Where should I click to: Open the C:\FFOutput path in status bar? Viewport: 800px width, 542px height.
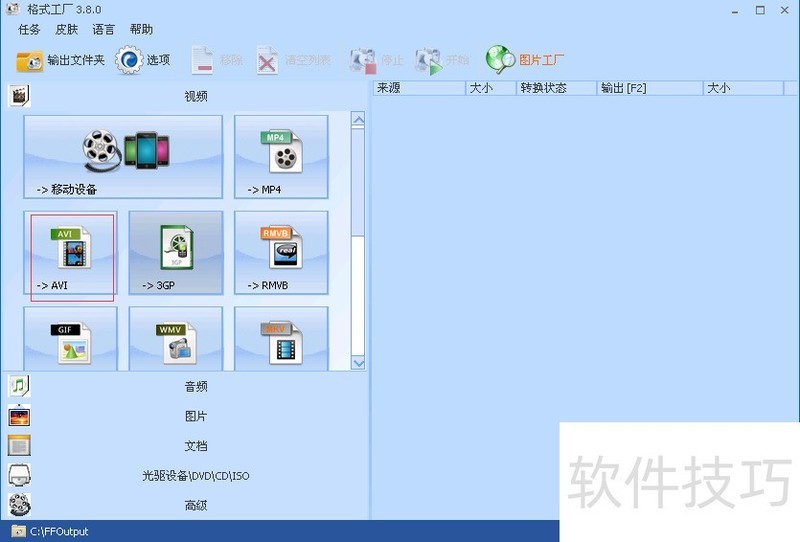[x=59, y=531]
